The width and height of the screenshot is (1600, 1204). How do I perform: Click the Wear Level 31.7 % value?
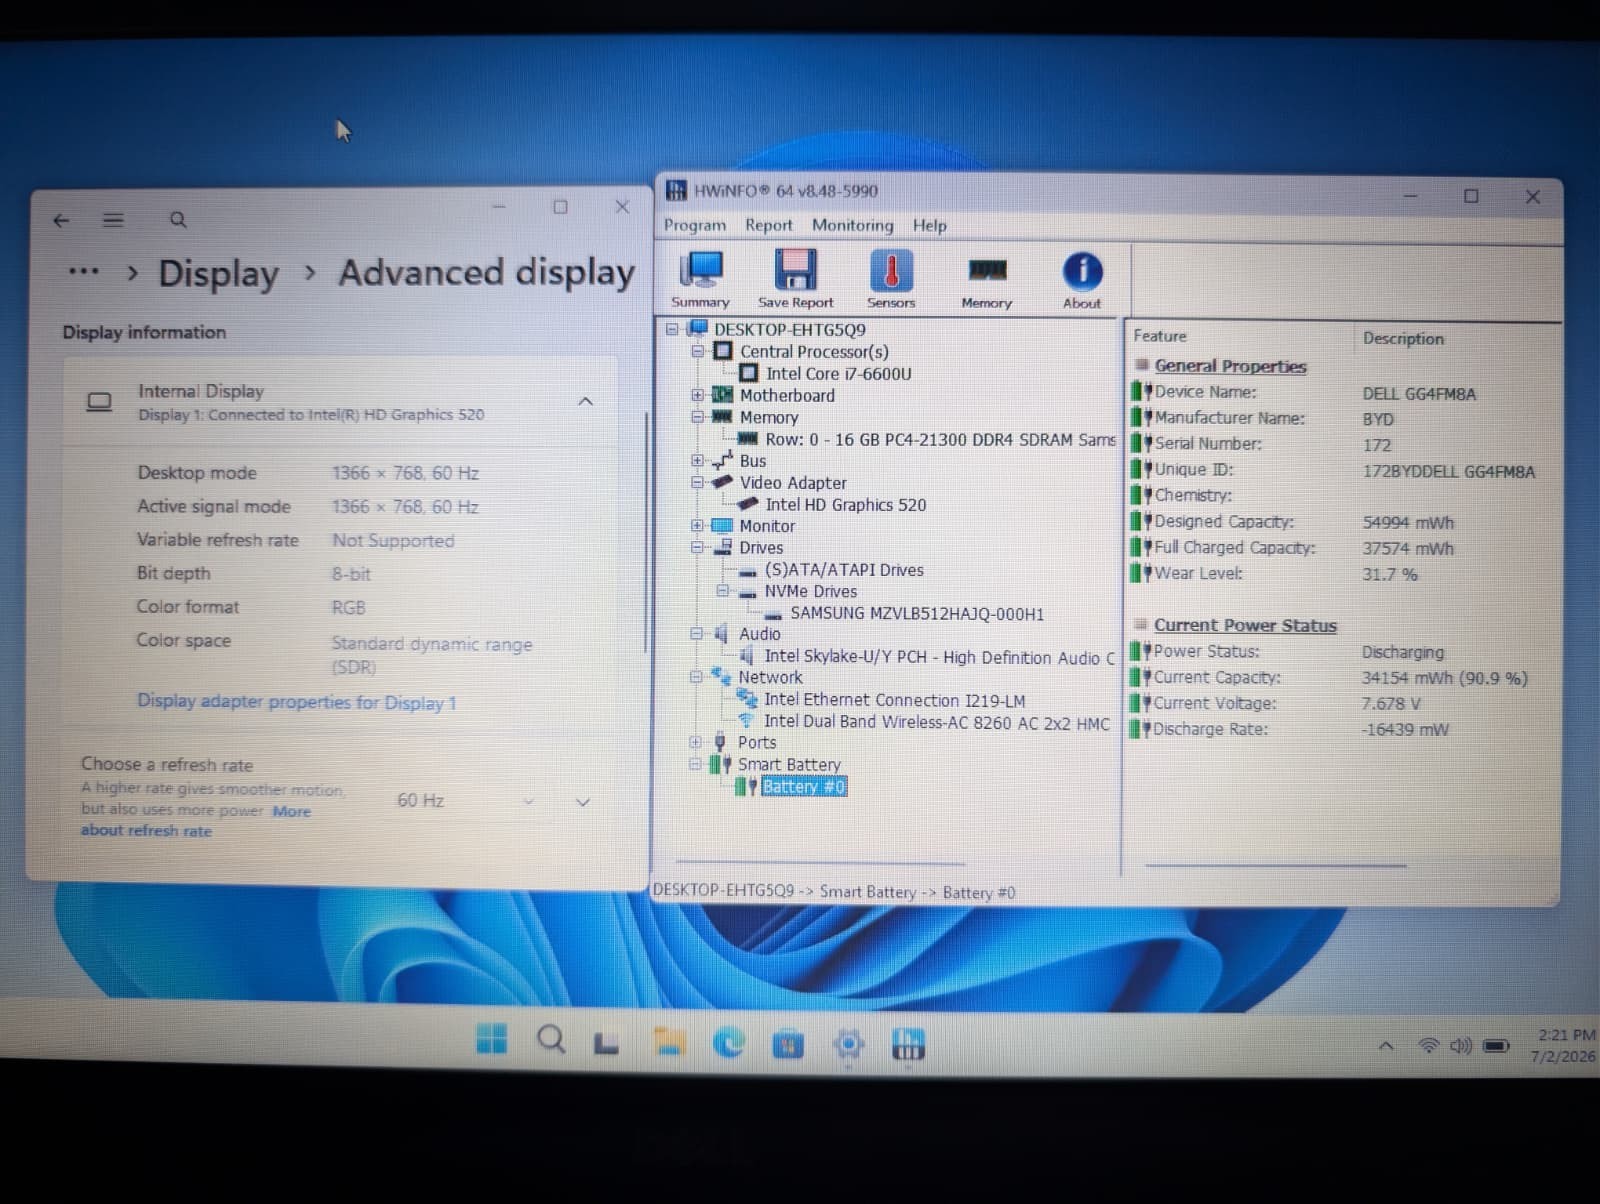tap(1389, 575)
